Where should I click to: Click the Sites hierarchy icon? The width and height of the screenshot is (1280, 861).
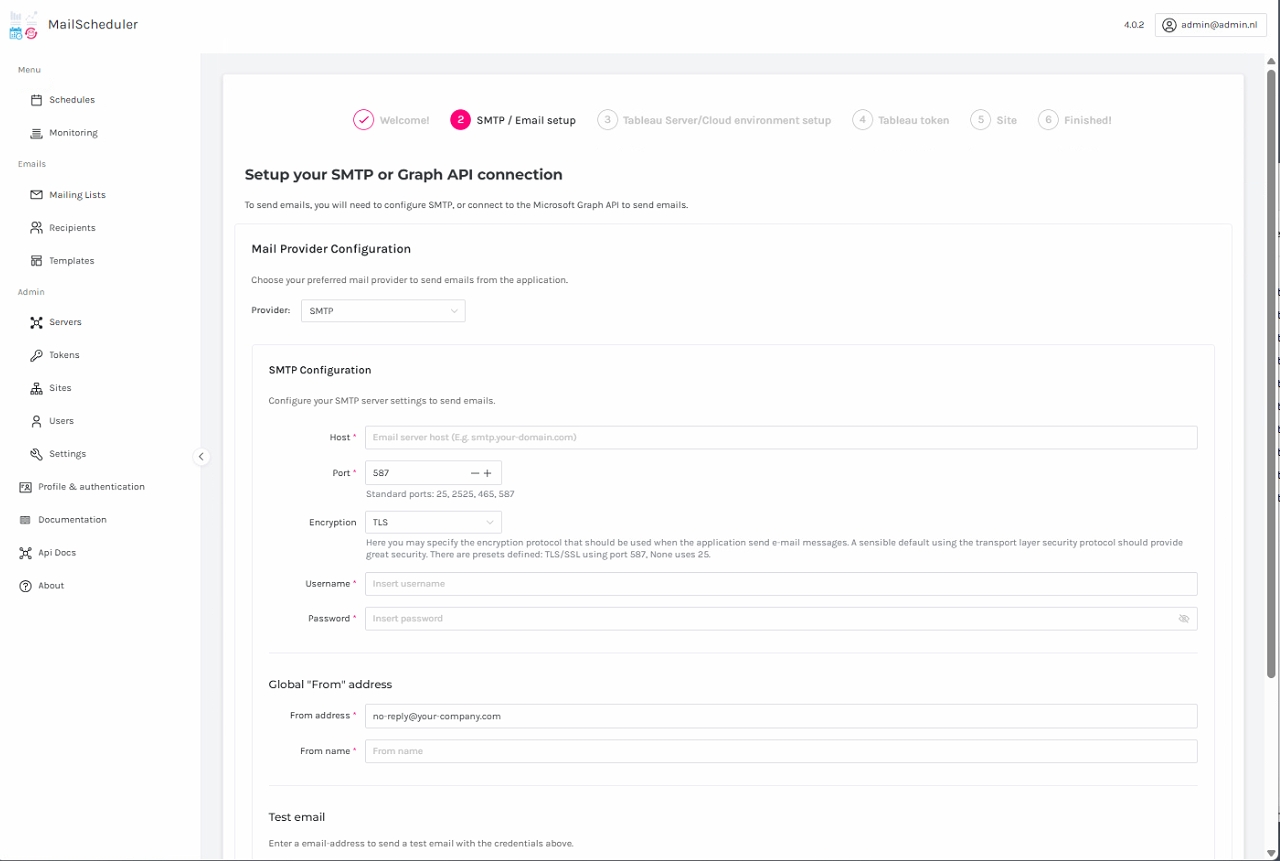pos(37,388)
